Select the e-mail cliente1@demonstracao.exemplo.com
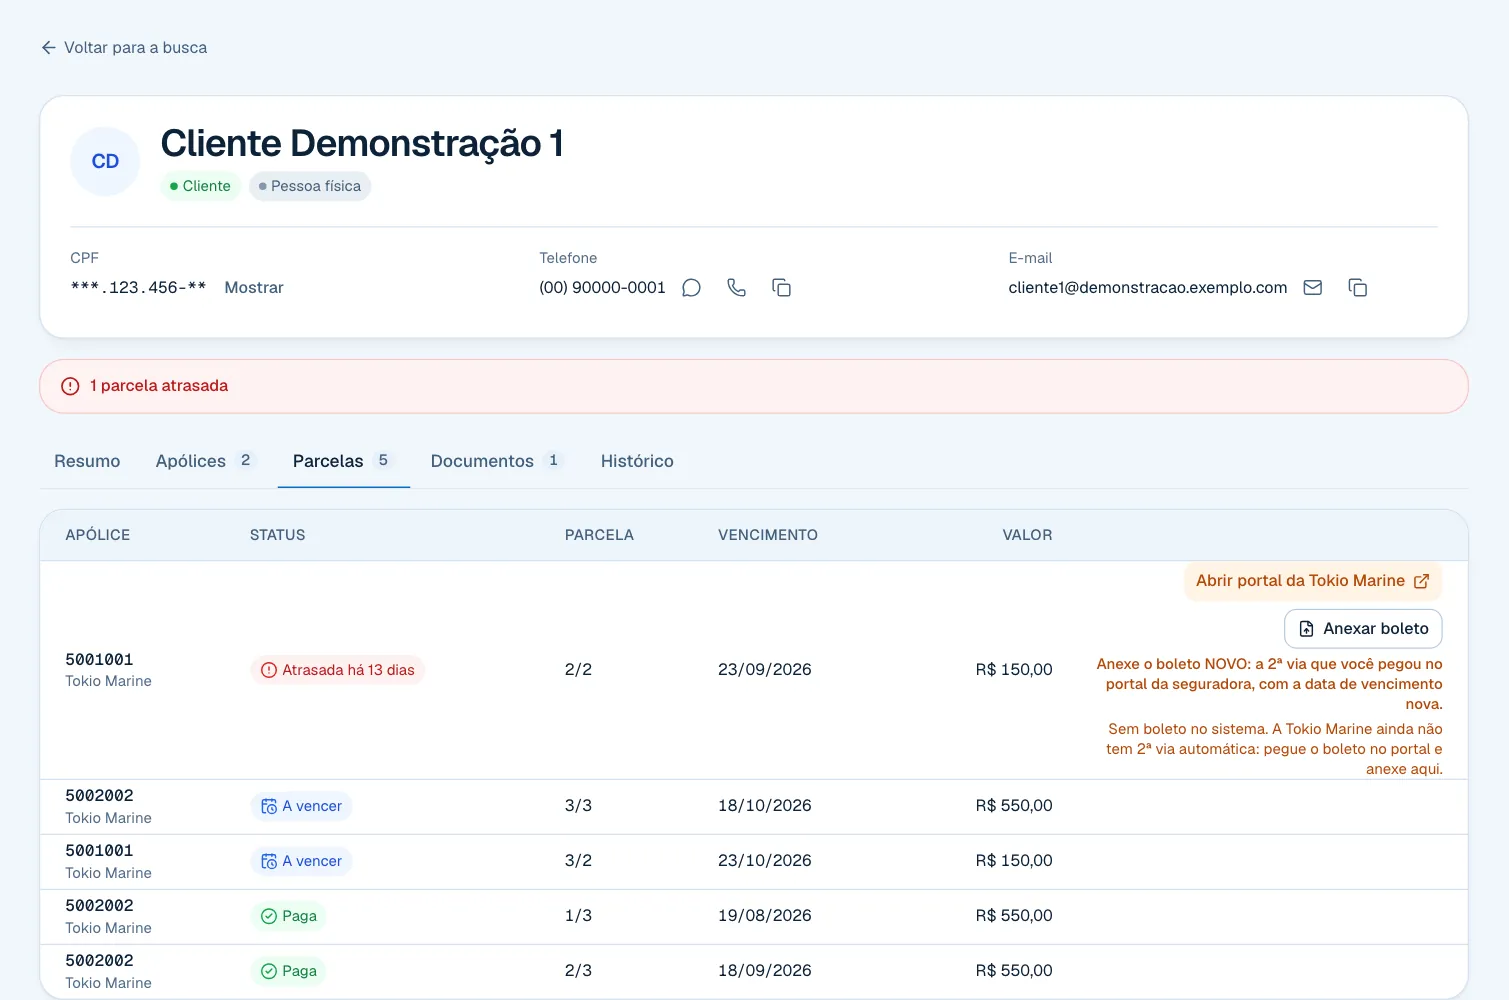 coord(1148,288)
